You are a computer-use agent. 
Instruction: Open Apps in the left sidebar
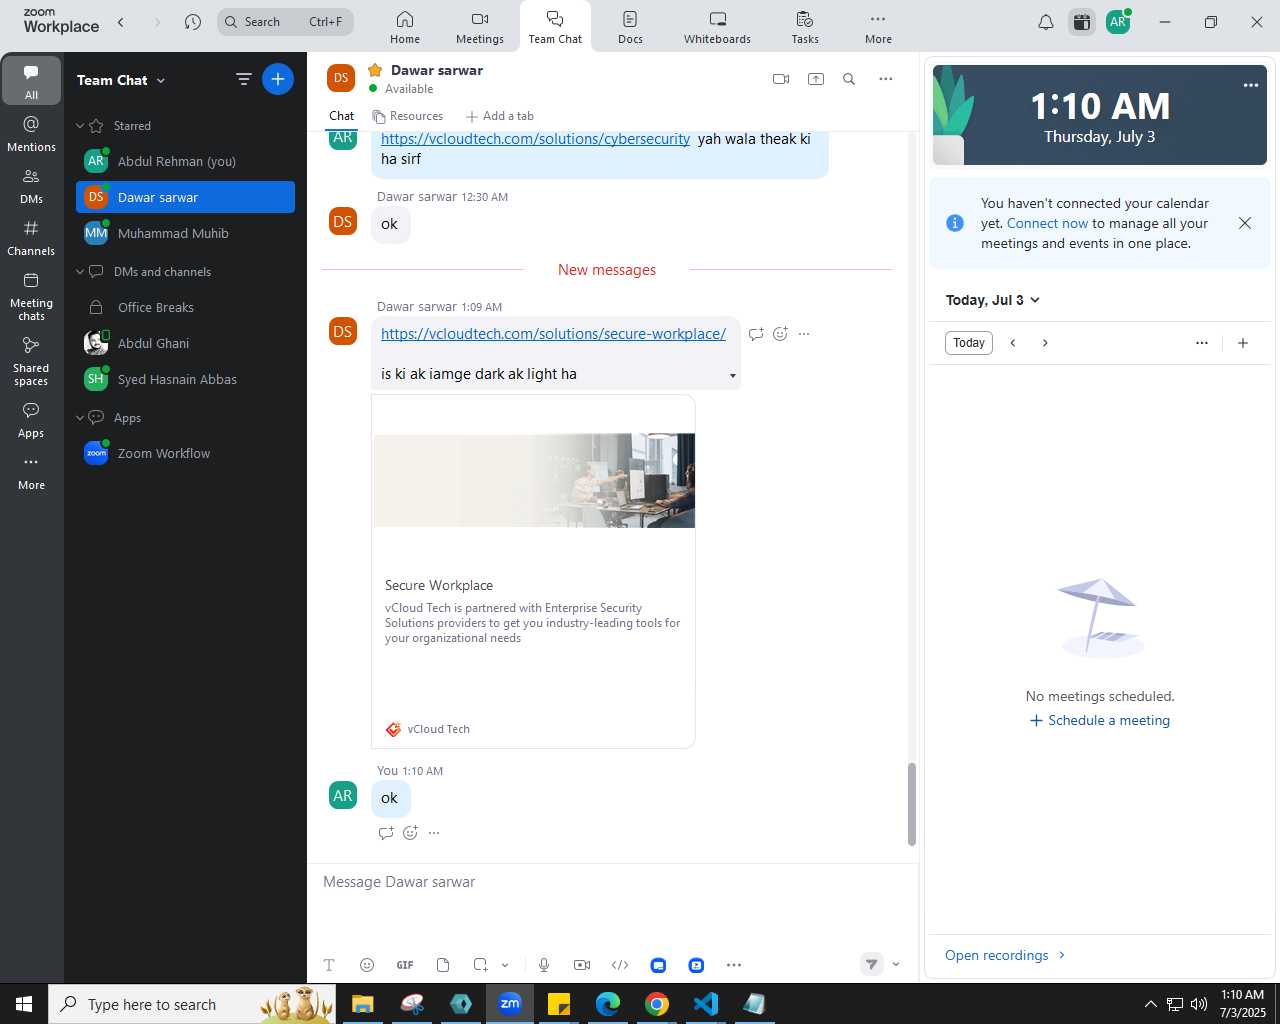(31, 420)
